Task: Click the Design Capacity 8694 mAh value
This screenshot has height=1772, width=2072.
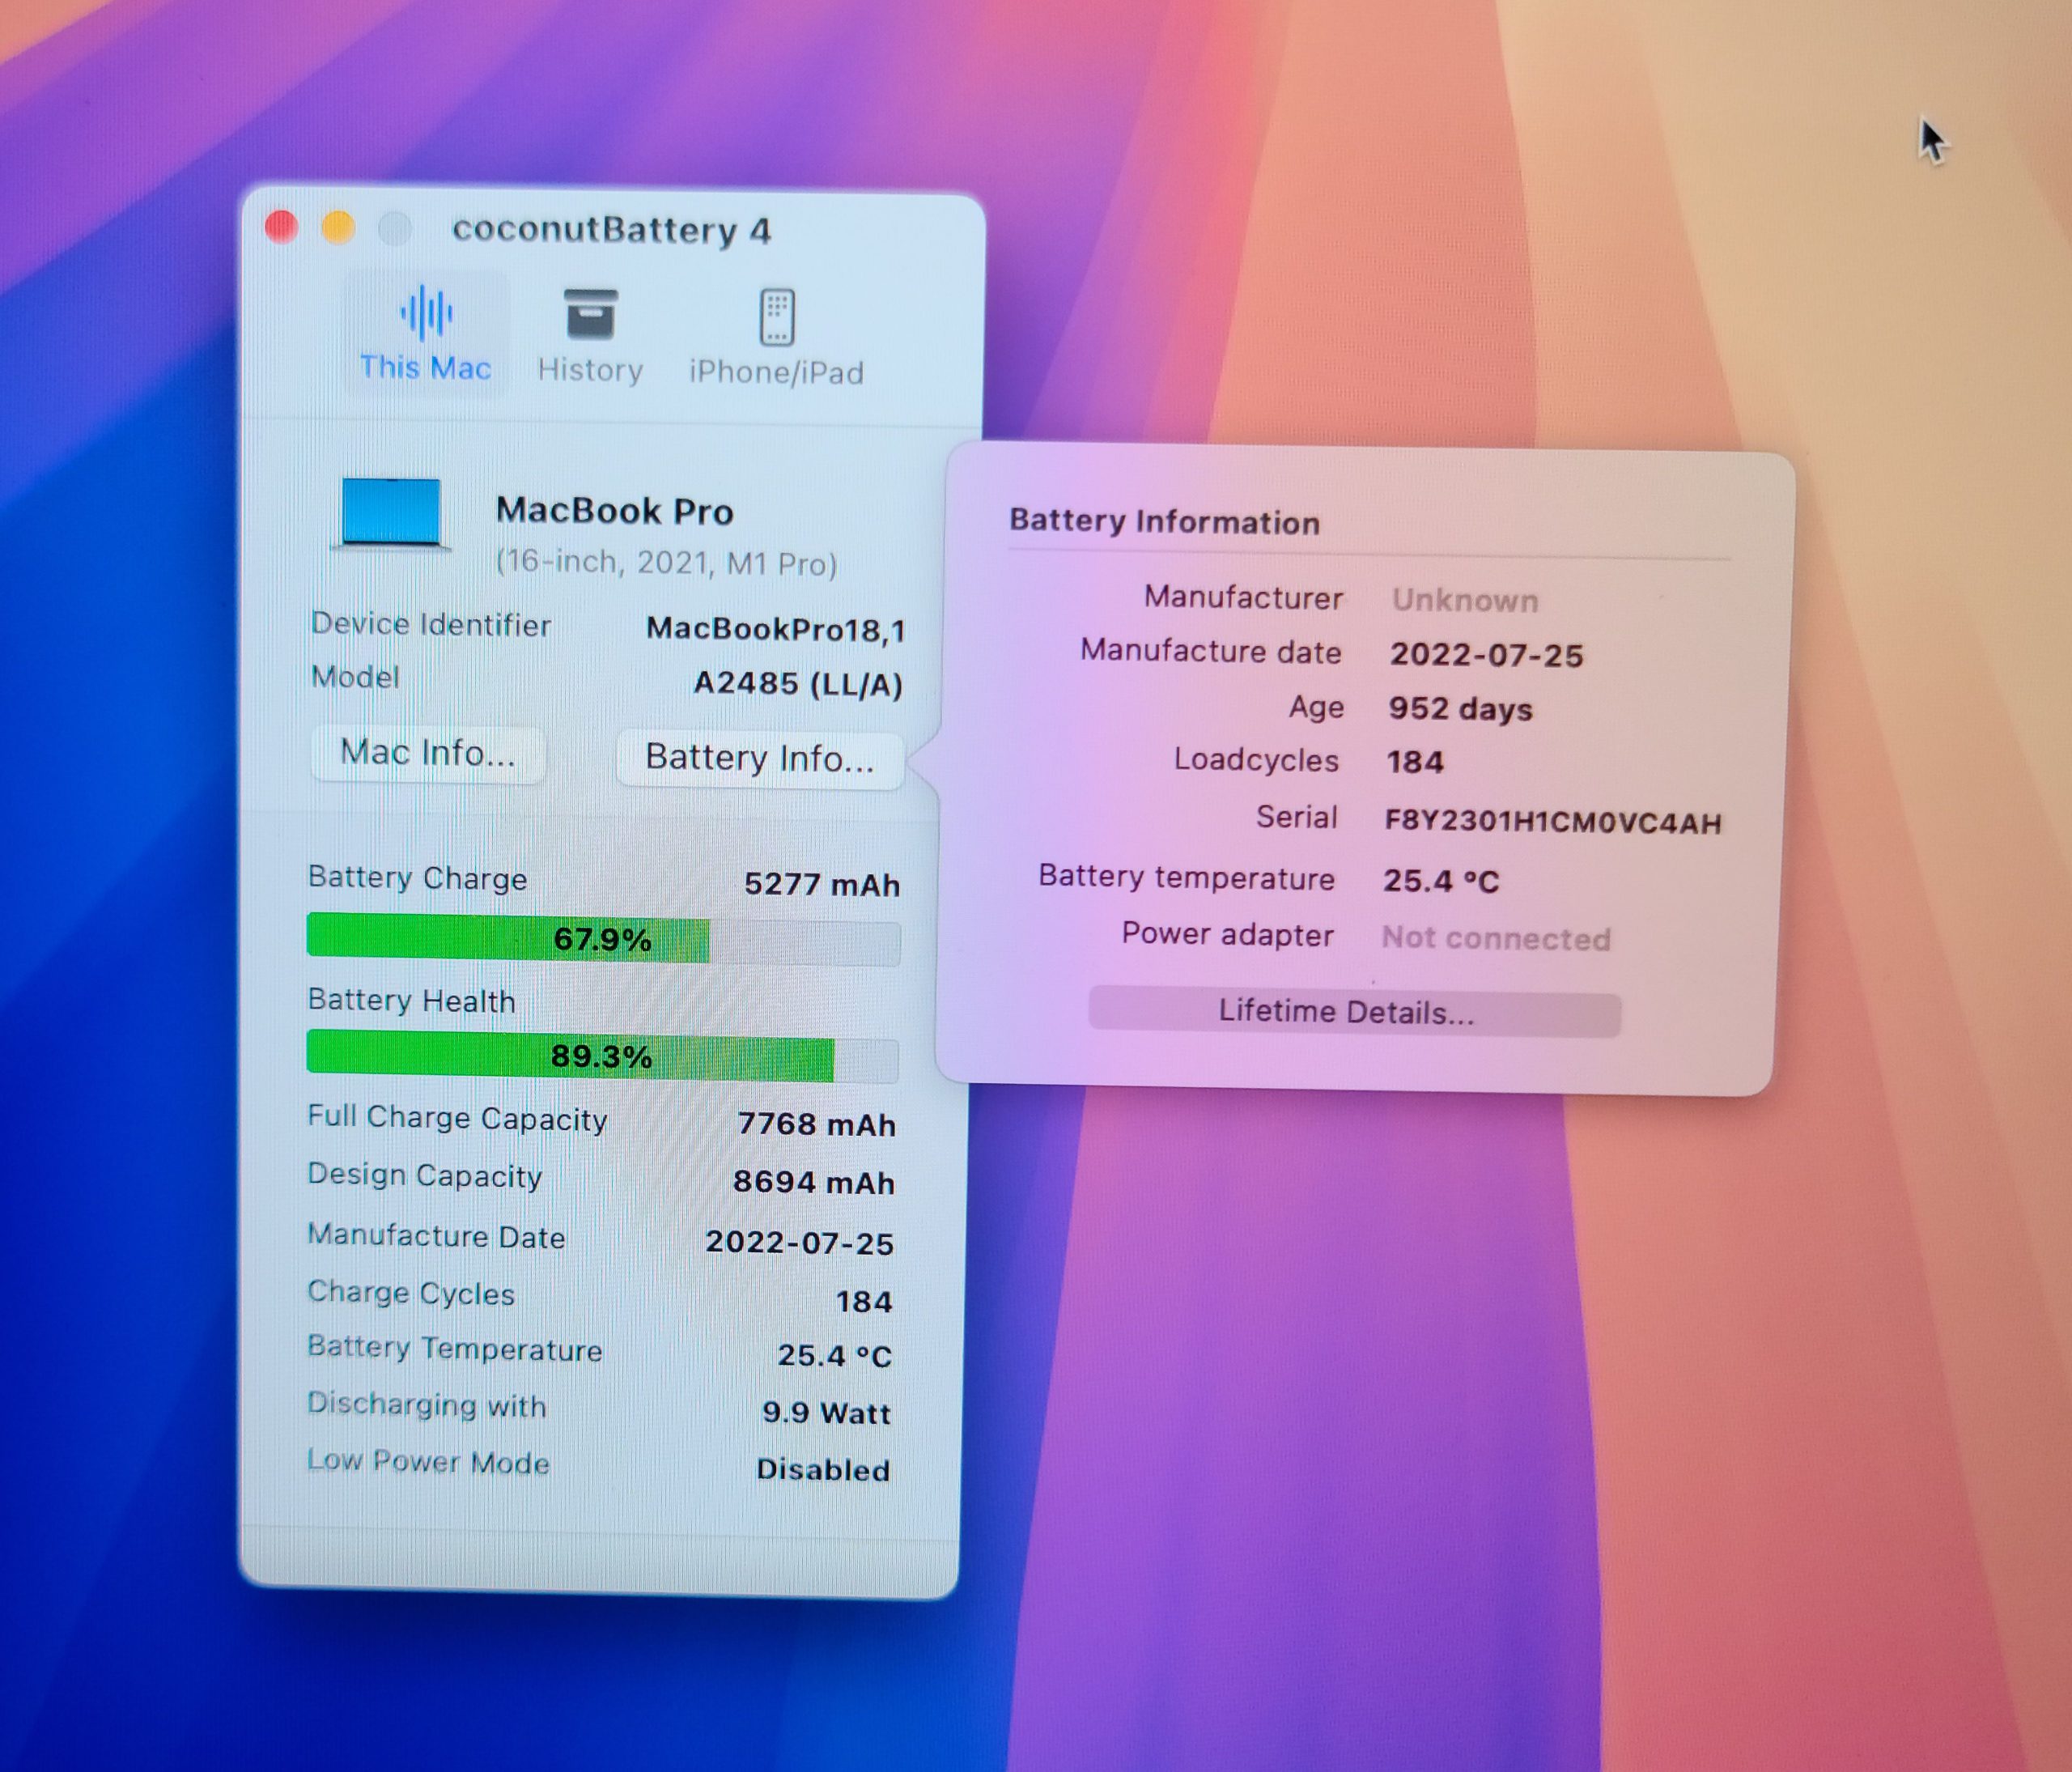Action: tap(813, 1182)
